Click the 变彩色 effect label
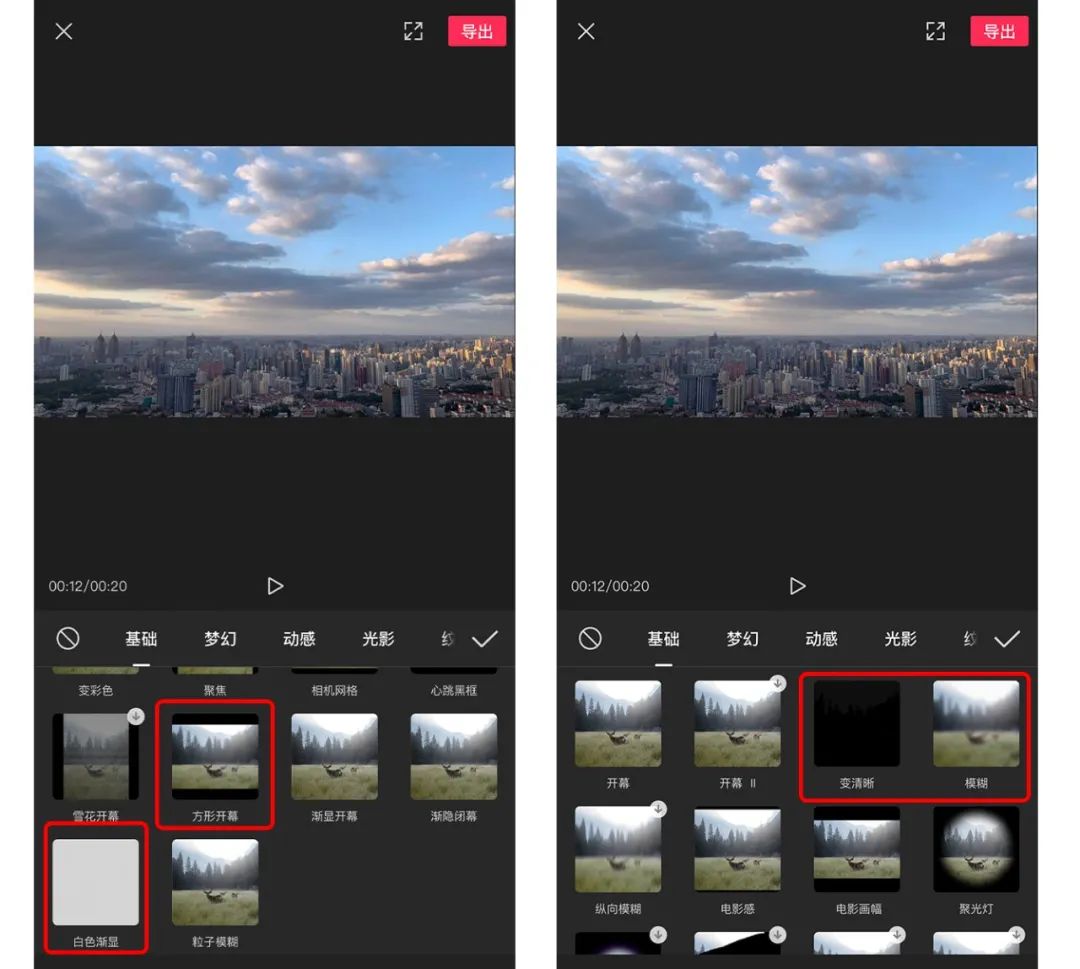 pos(96,690)
